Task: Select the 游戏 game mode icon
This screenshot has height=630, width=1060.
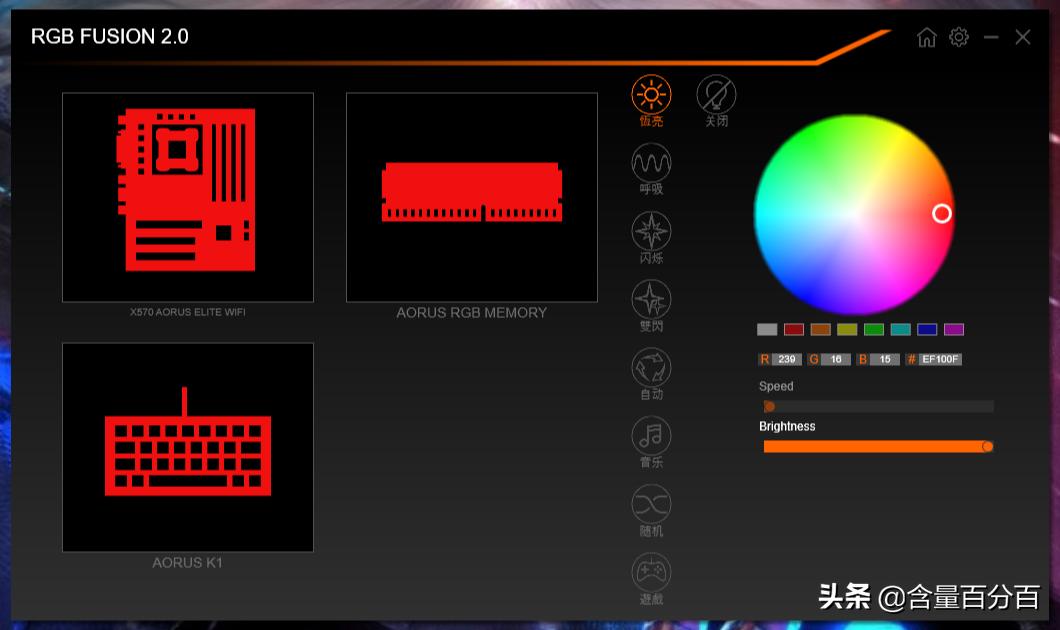Action: click(x=651, y=573)
